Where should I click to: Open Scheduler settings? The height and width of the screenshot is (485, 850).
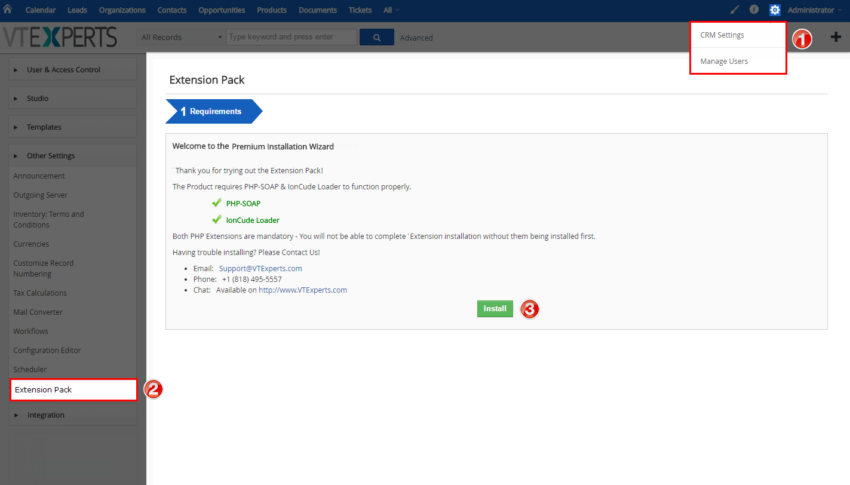30,370
